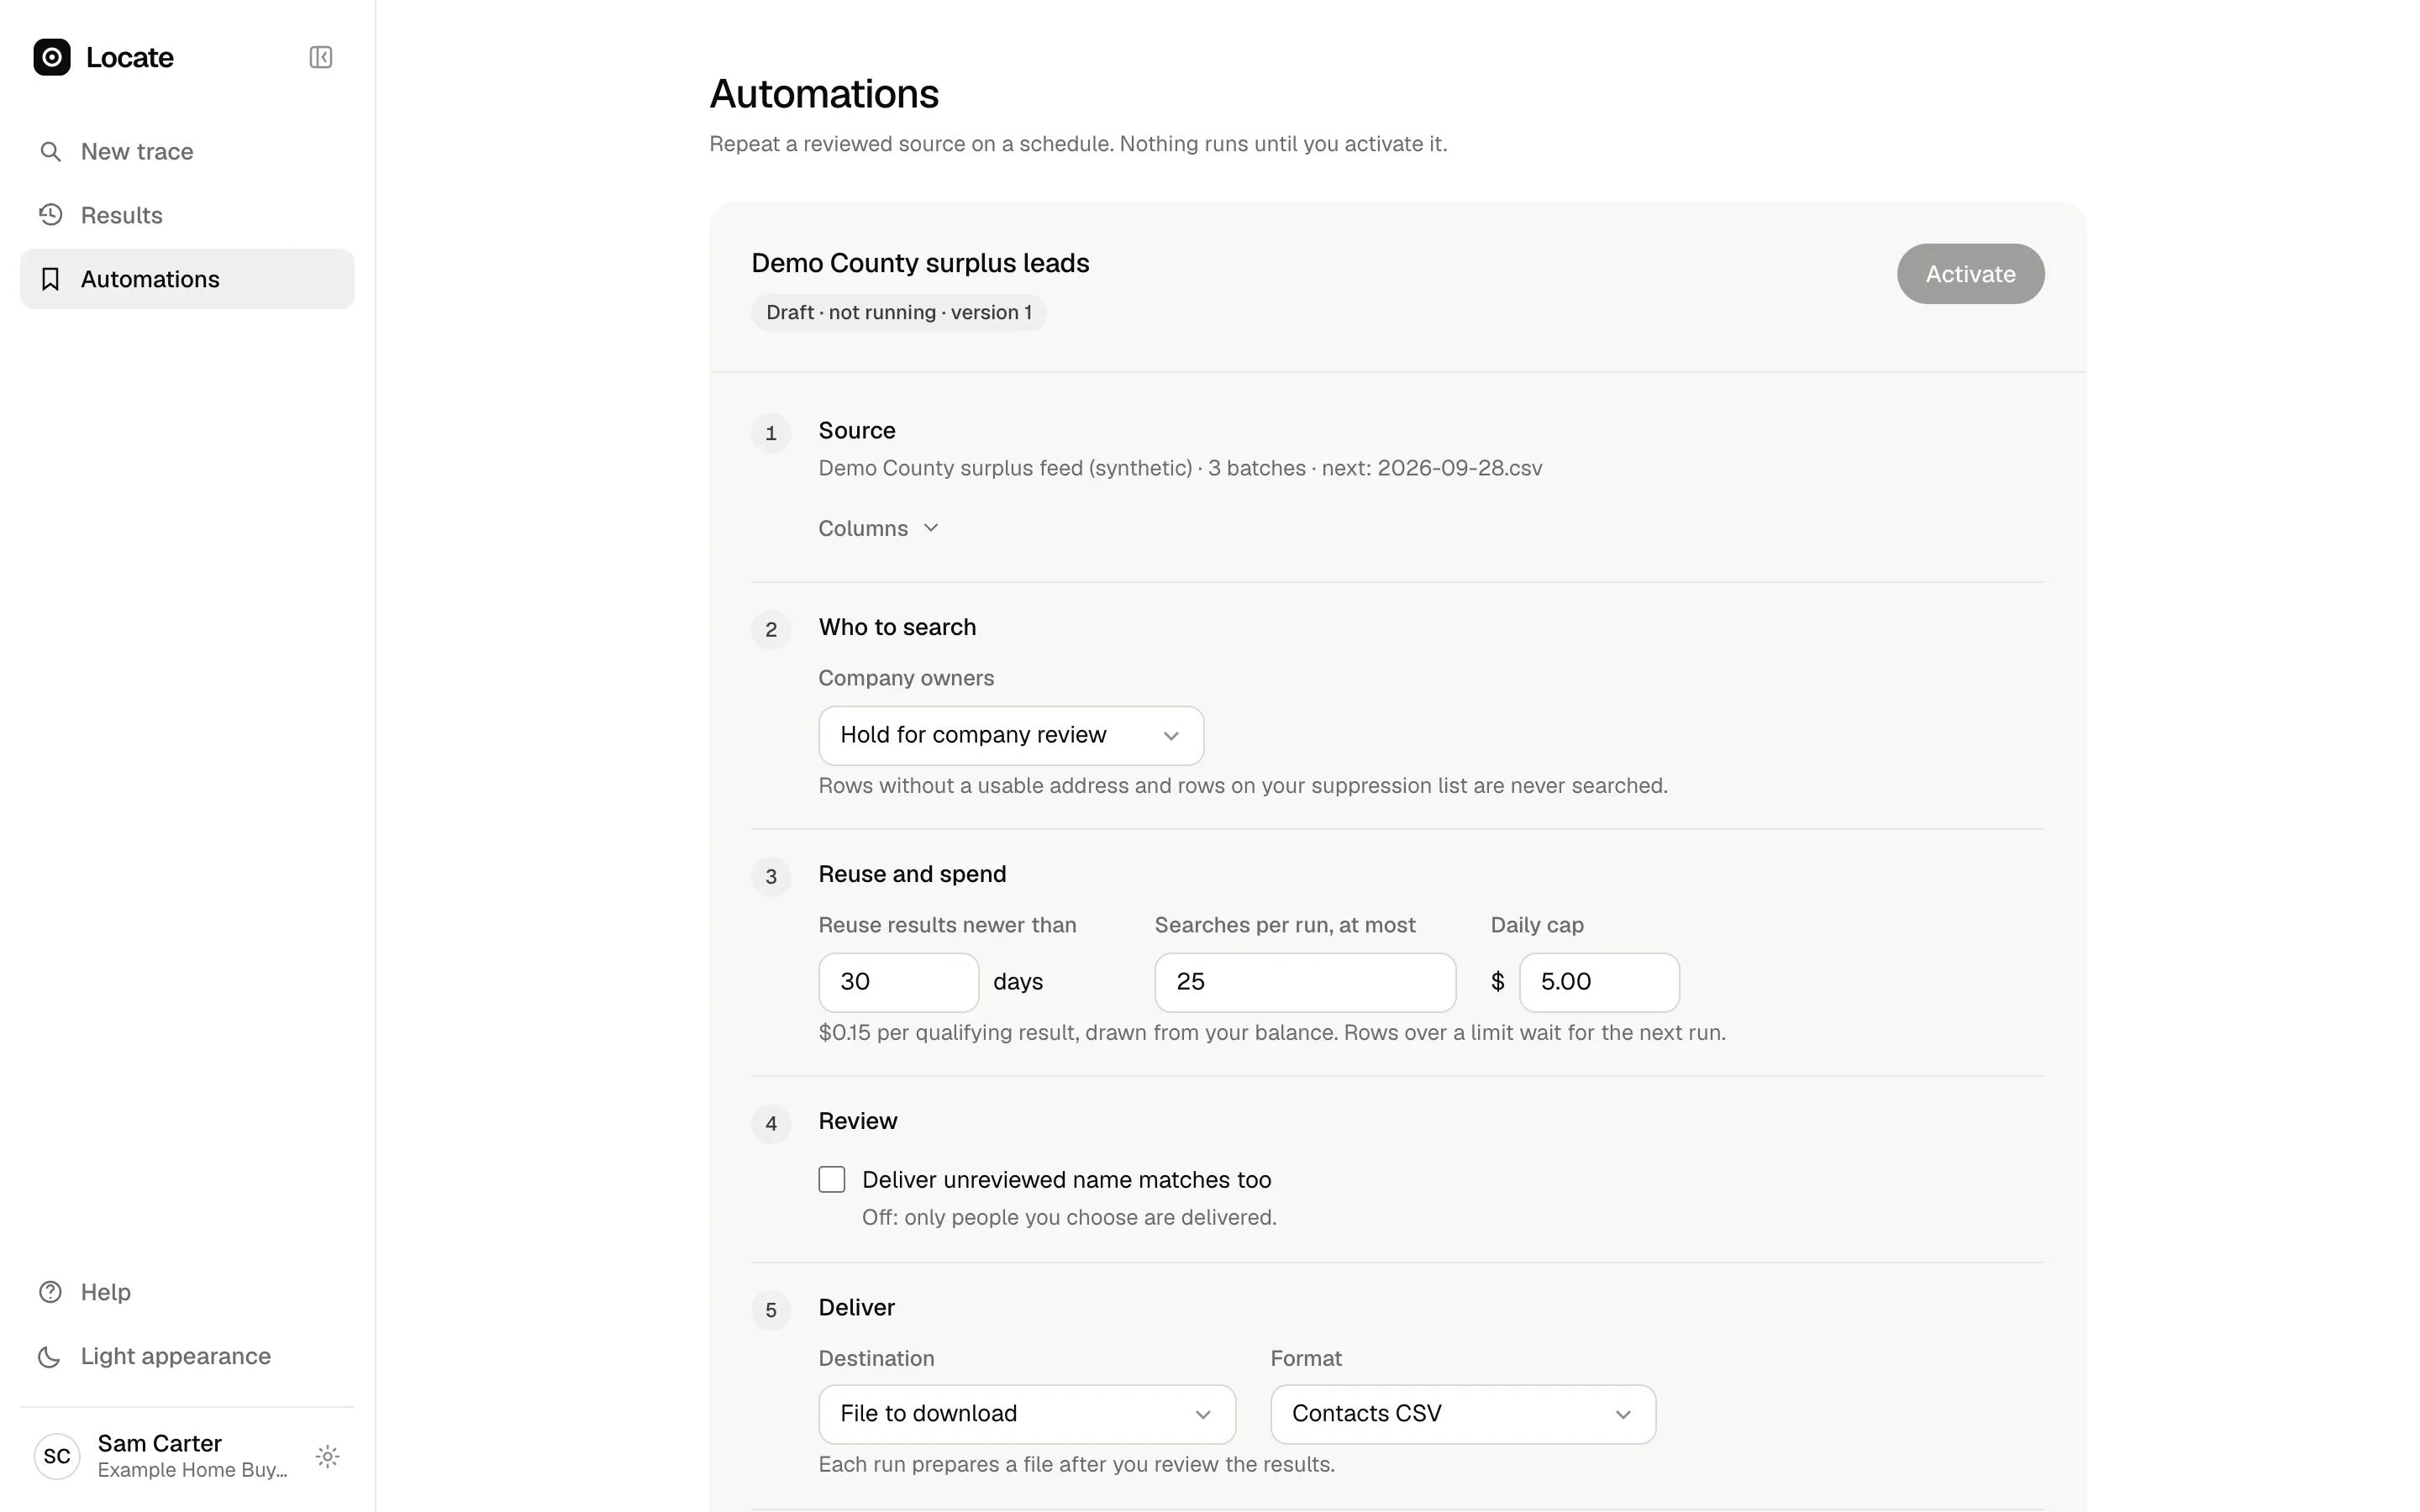
Task: Expand the Columns section
Action: coord(878,528)
